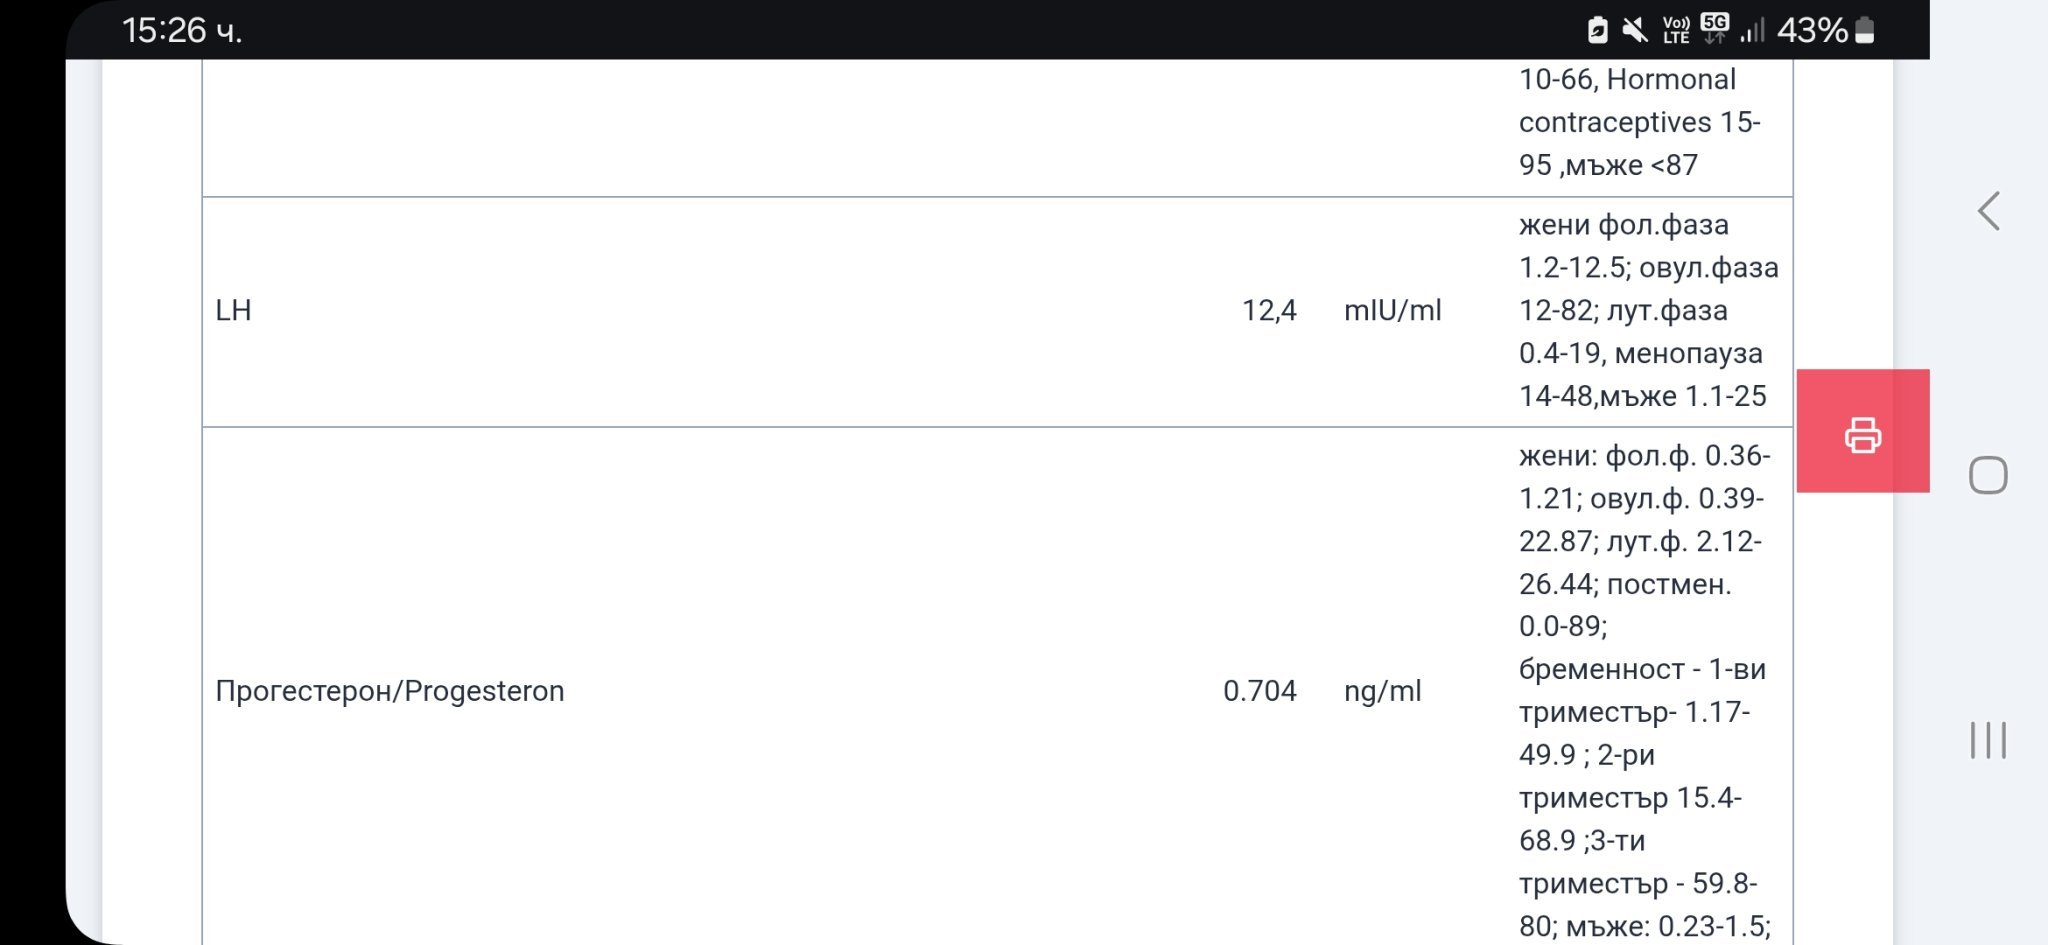2048x945 pixels.
Task: Click the LH reference range text
Action: (1646, 311)
